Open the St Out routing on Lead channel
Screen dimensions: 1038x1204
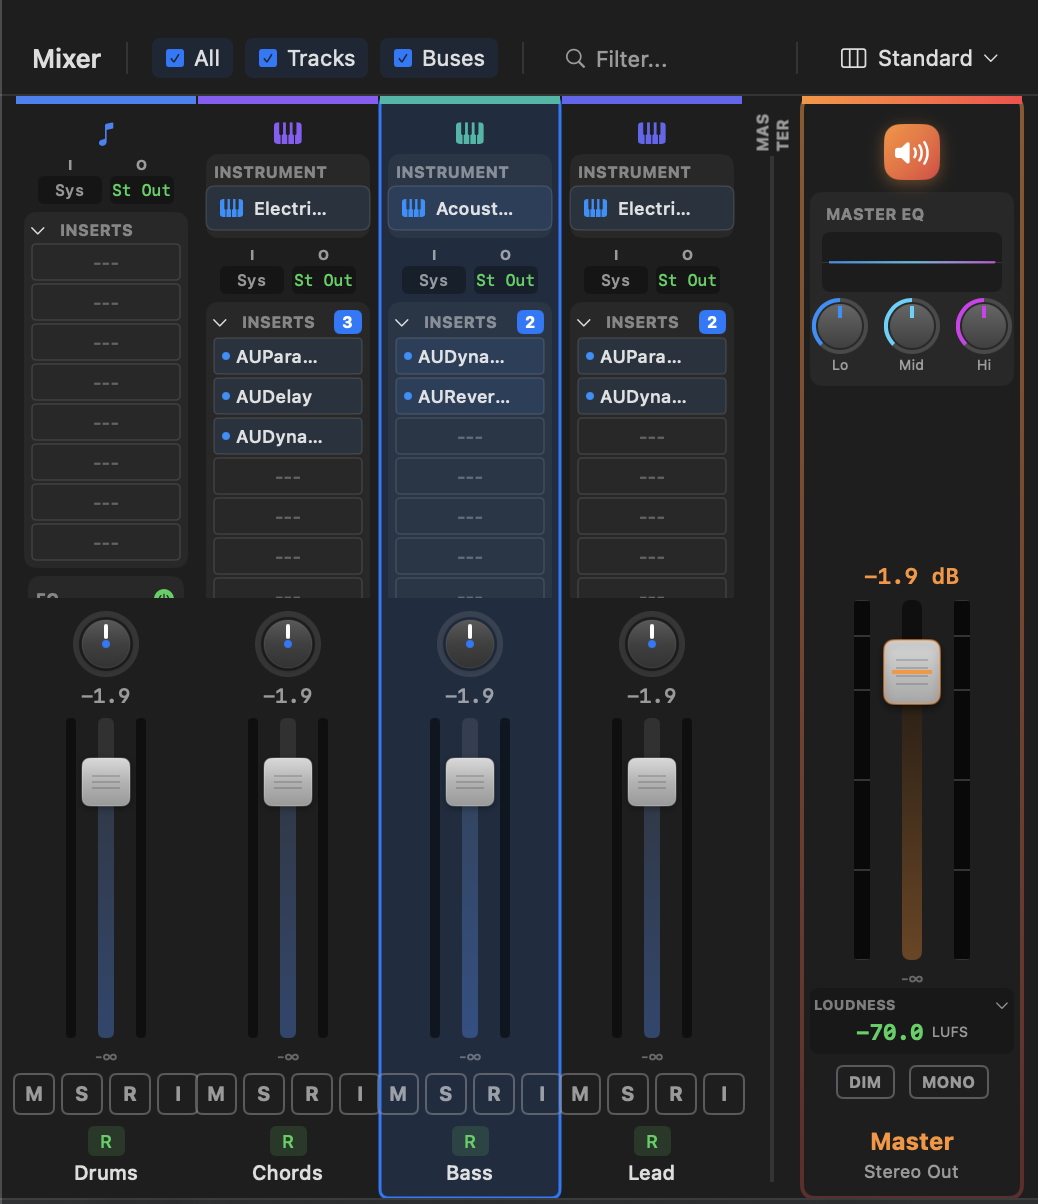pyautogui.click(x=687, y=280)
